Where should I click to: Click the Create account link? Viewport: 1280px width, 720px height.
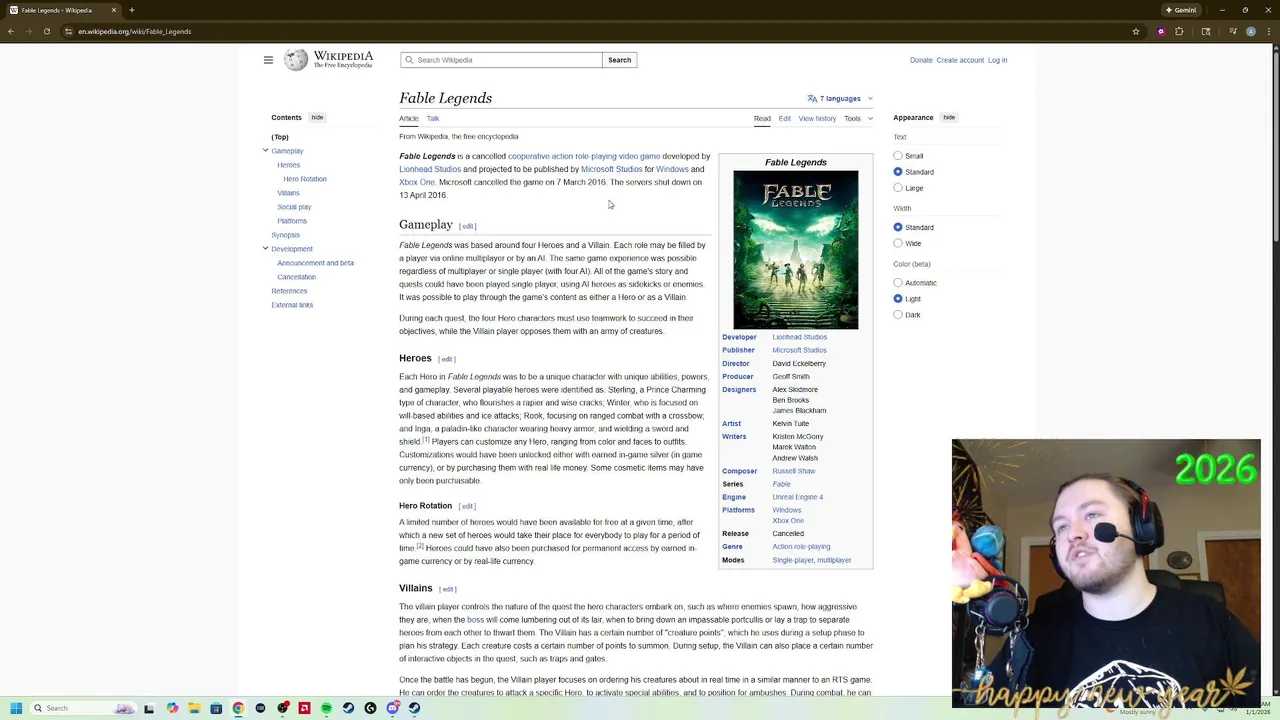(960, 60)
